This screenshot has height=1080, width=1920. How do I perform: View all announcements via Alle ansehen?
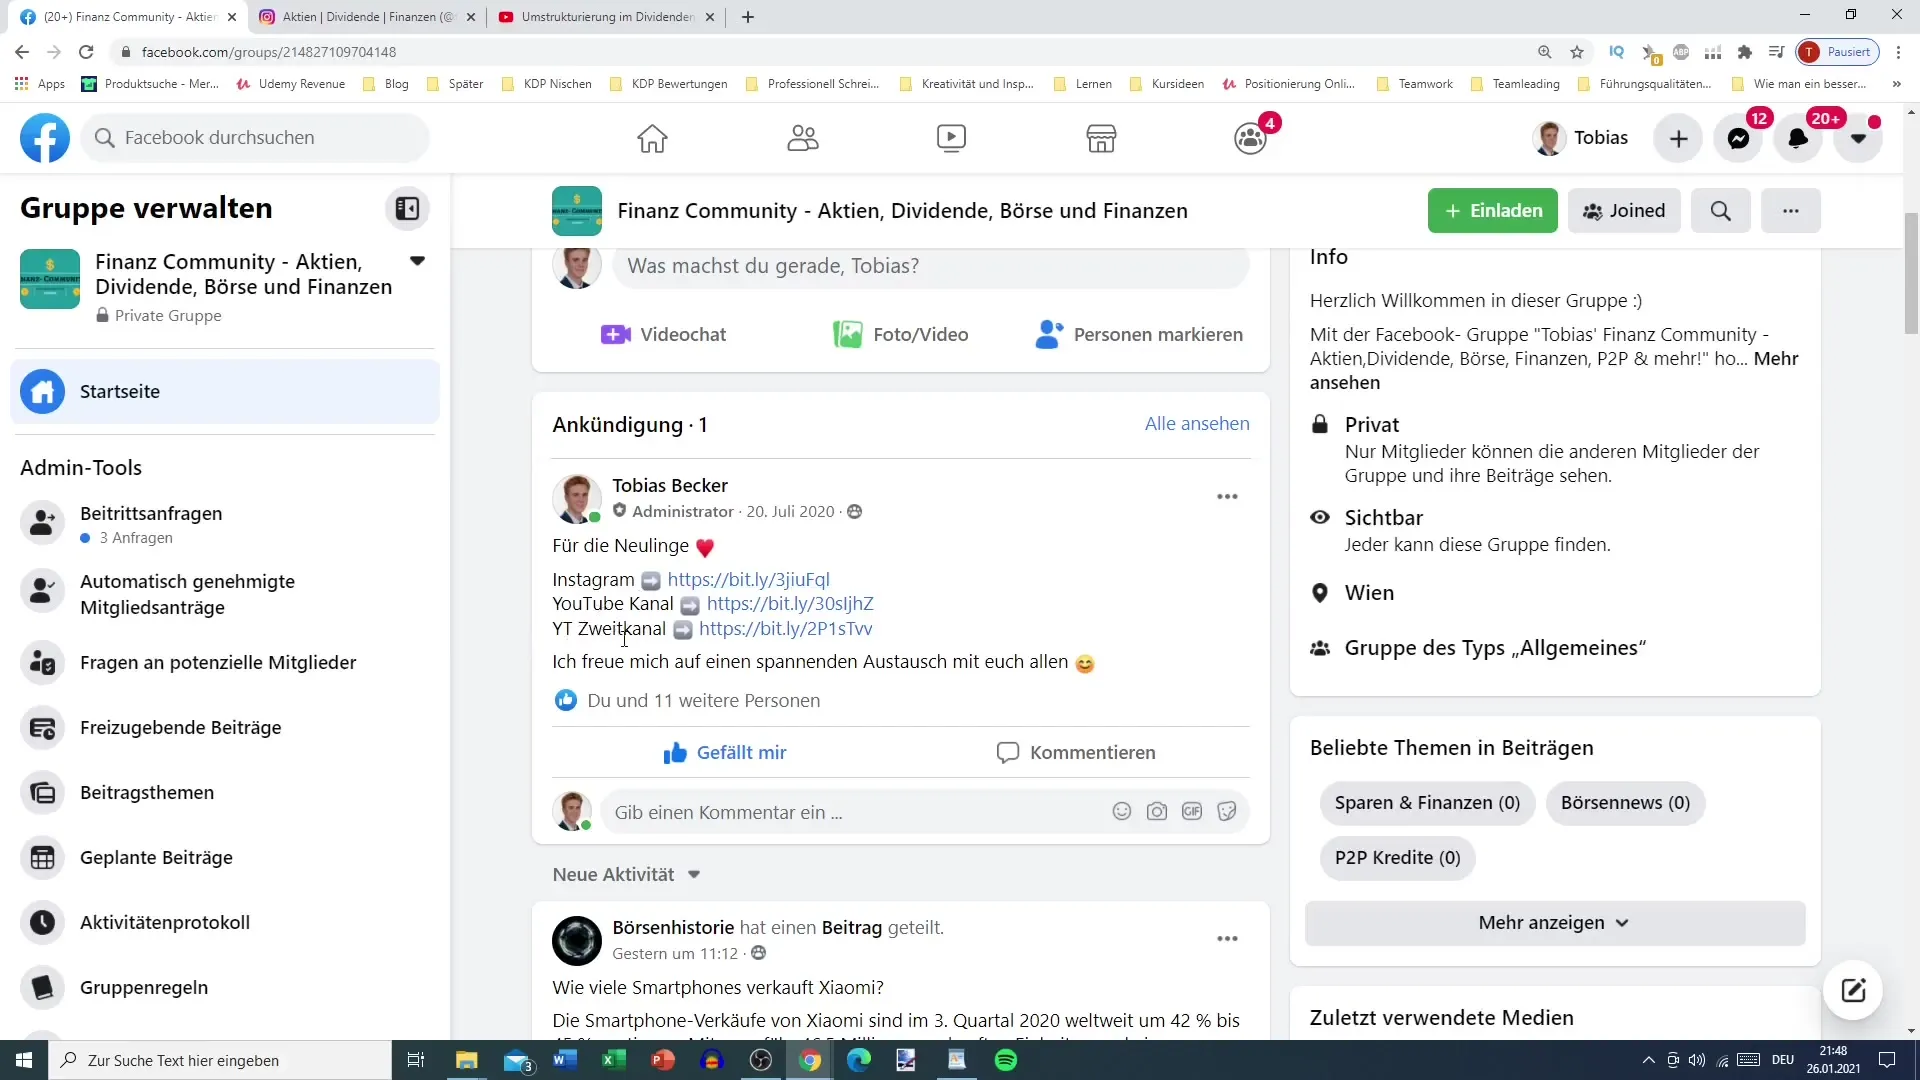coord(1197,424)
